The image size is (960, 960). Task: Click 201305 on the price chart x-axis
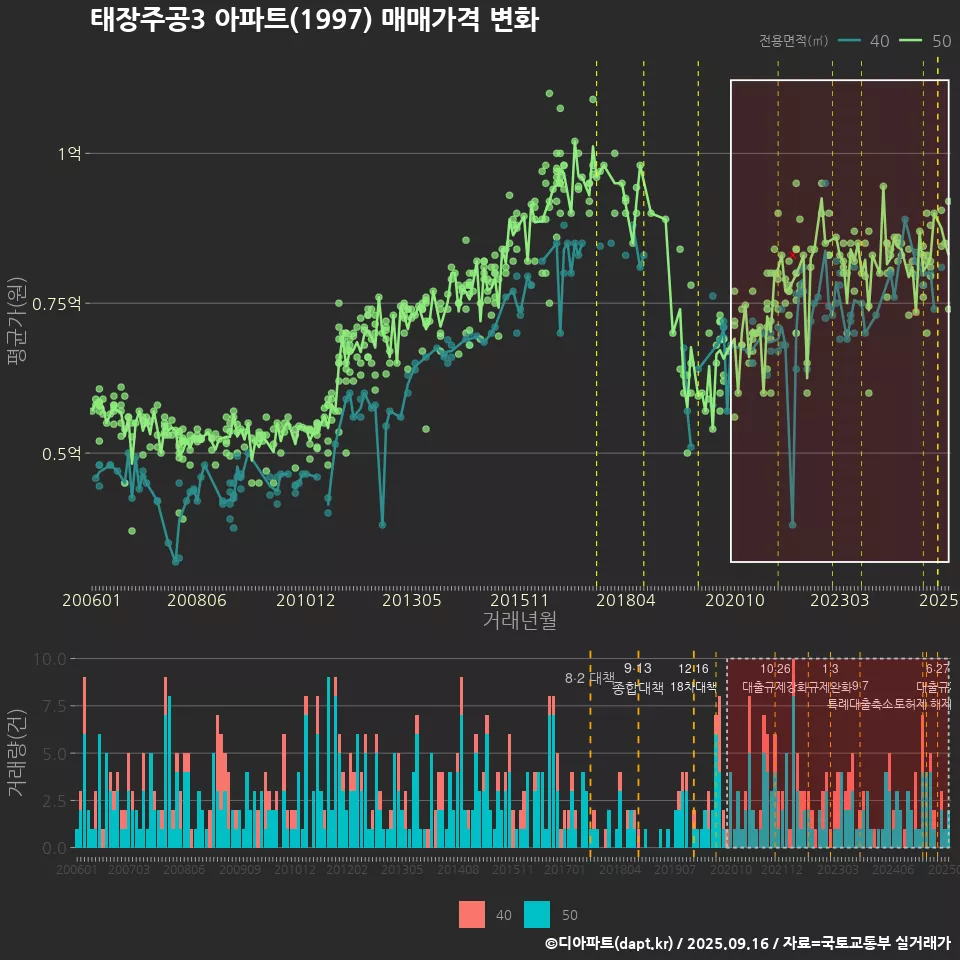[411, 600]
